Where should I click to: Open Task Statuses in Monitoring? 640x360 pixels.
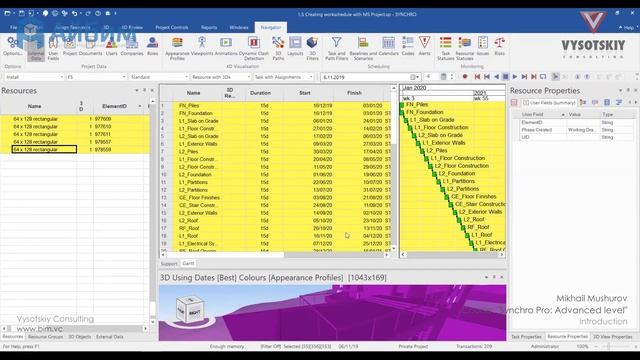[445, 48]
